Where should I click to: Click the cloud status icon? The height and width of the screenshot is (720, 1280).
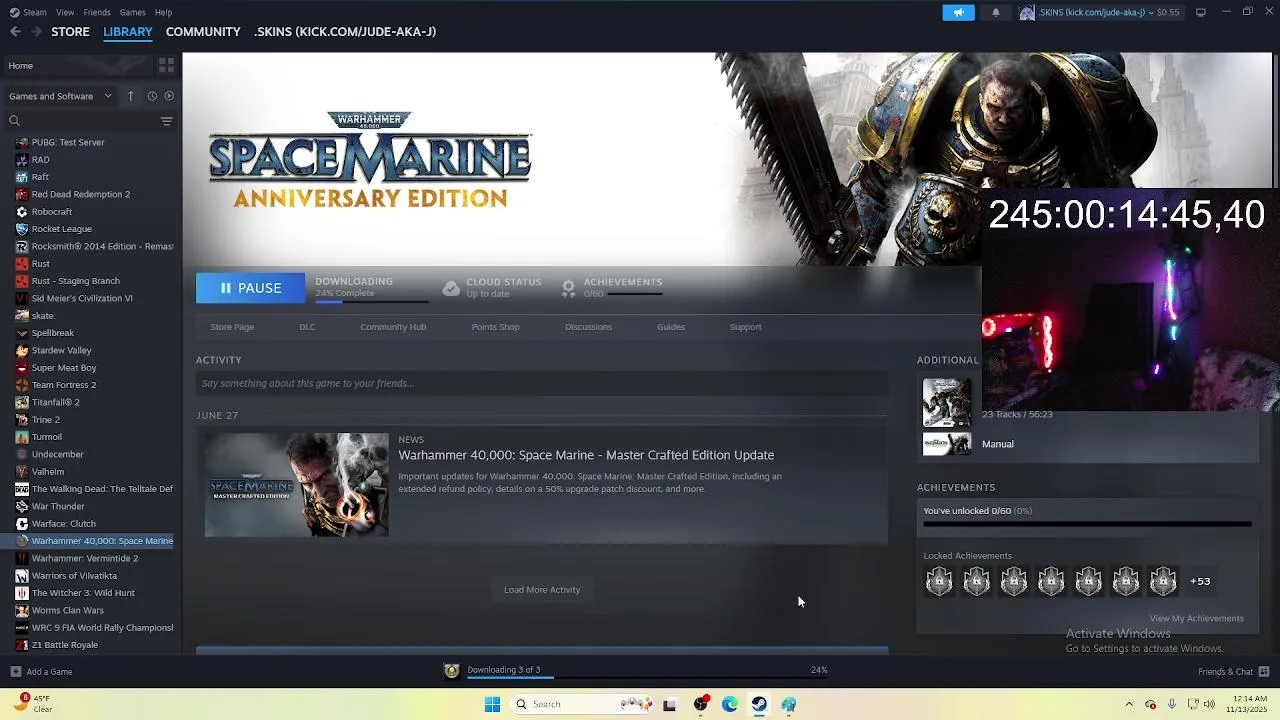tap(451, 288)
